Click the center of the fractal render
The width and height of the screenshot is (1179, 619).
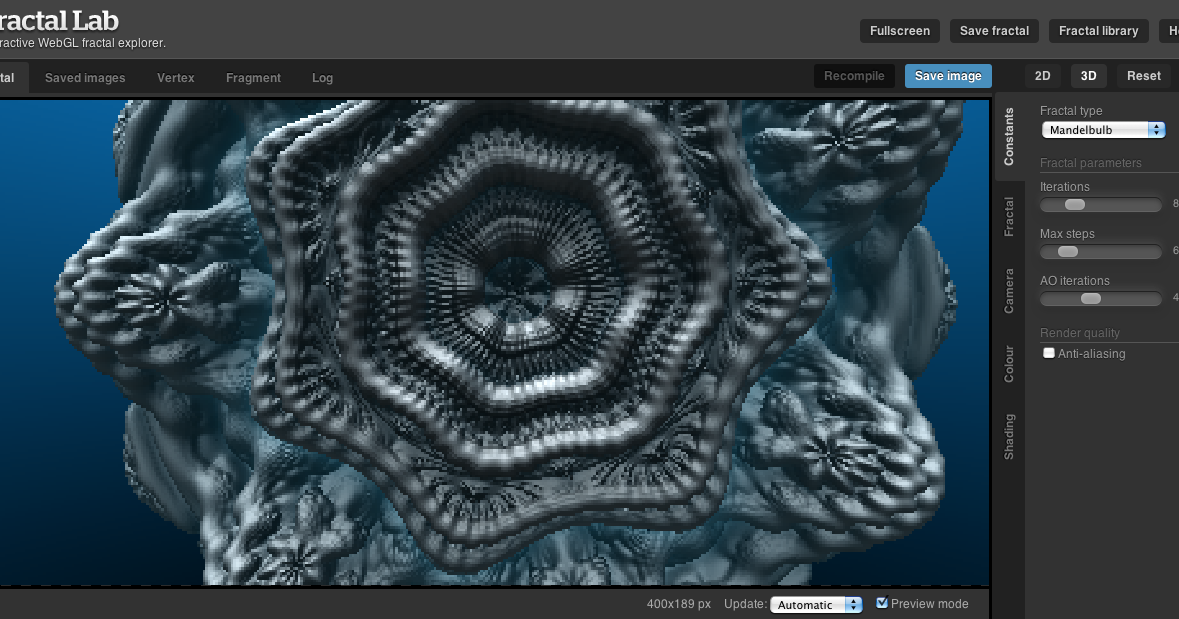(x=494, y=341)
